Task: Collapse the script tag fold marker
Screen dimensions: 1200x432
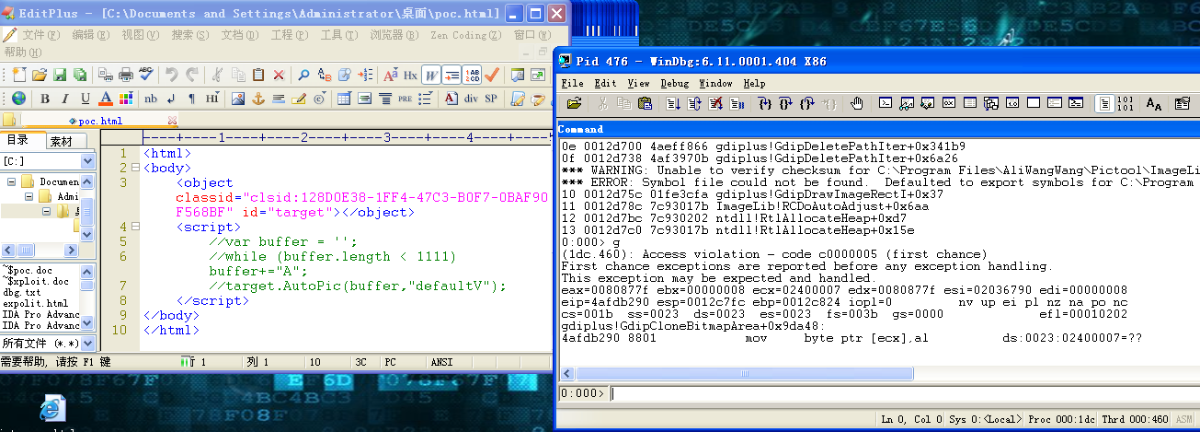Action: coord(136,227)
